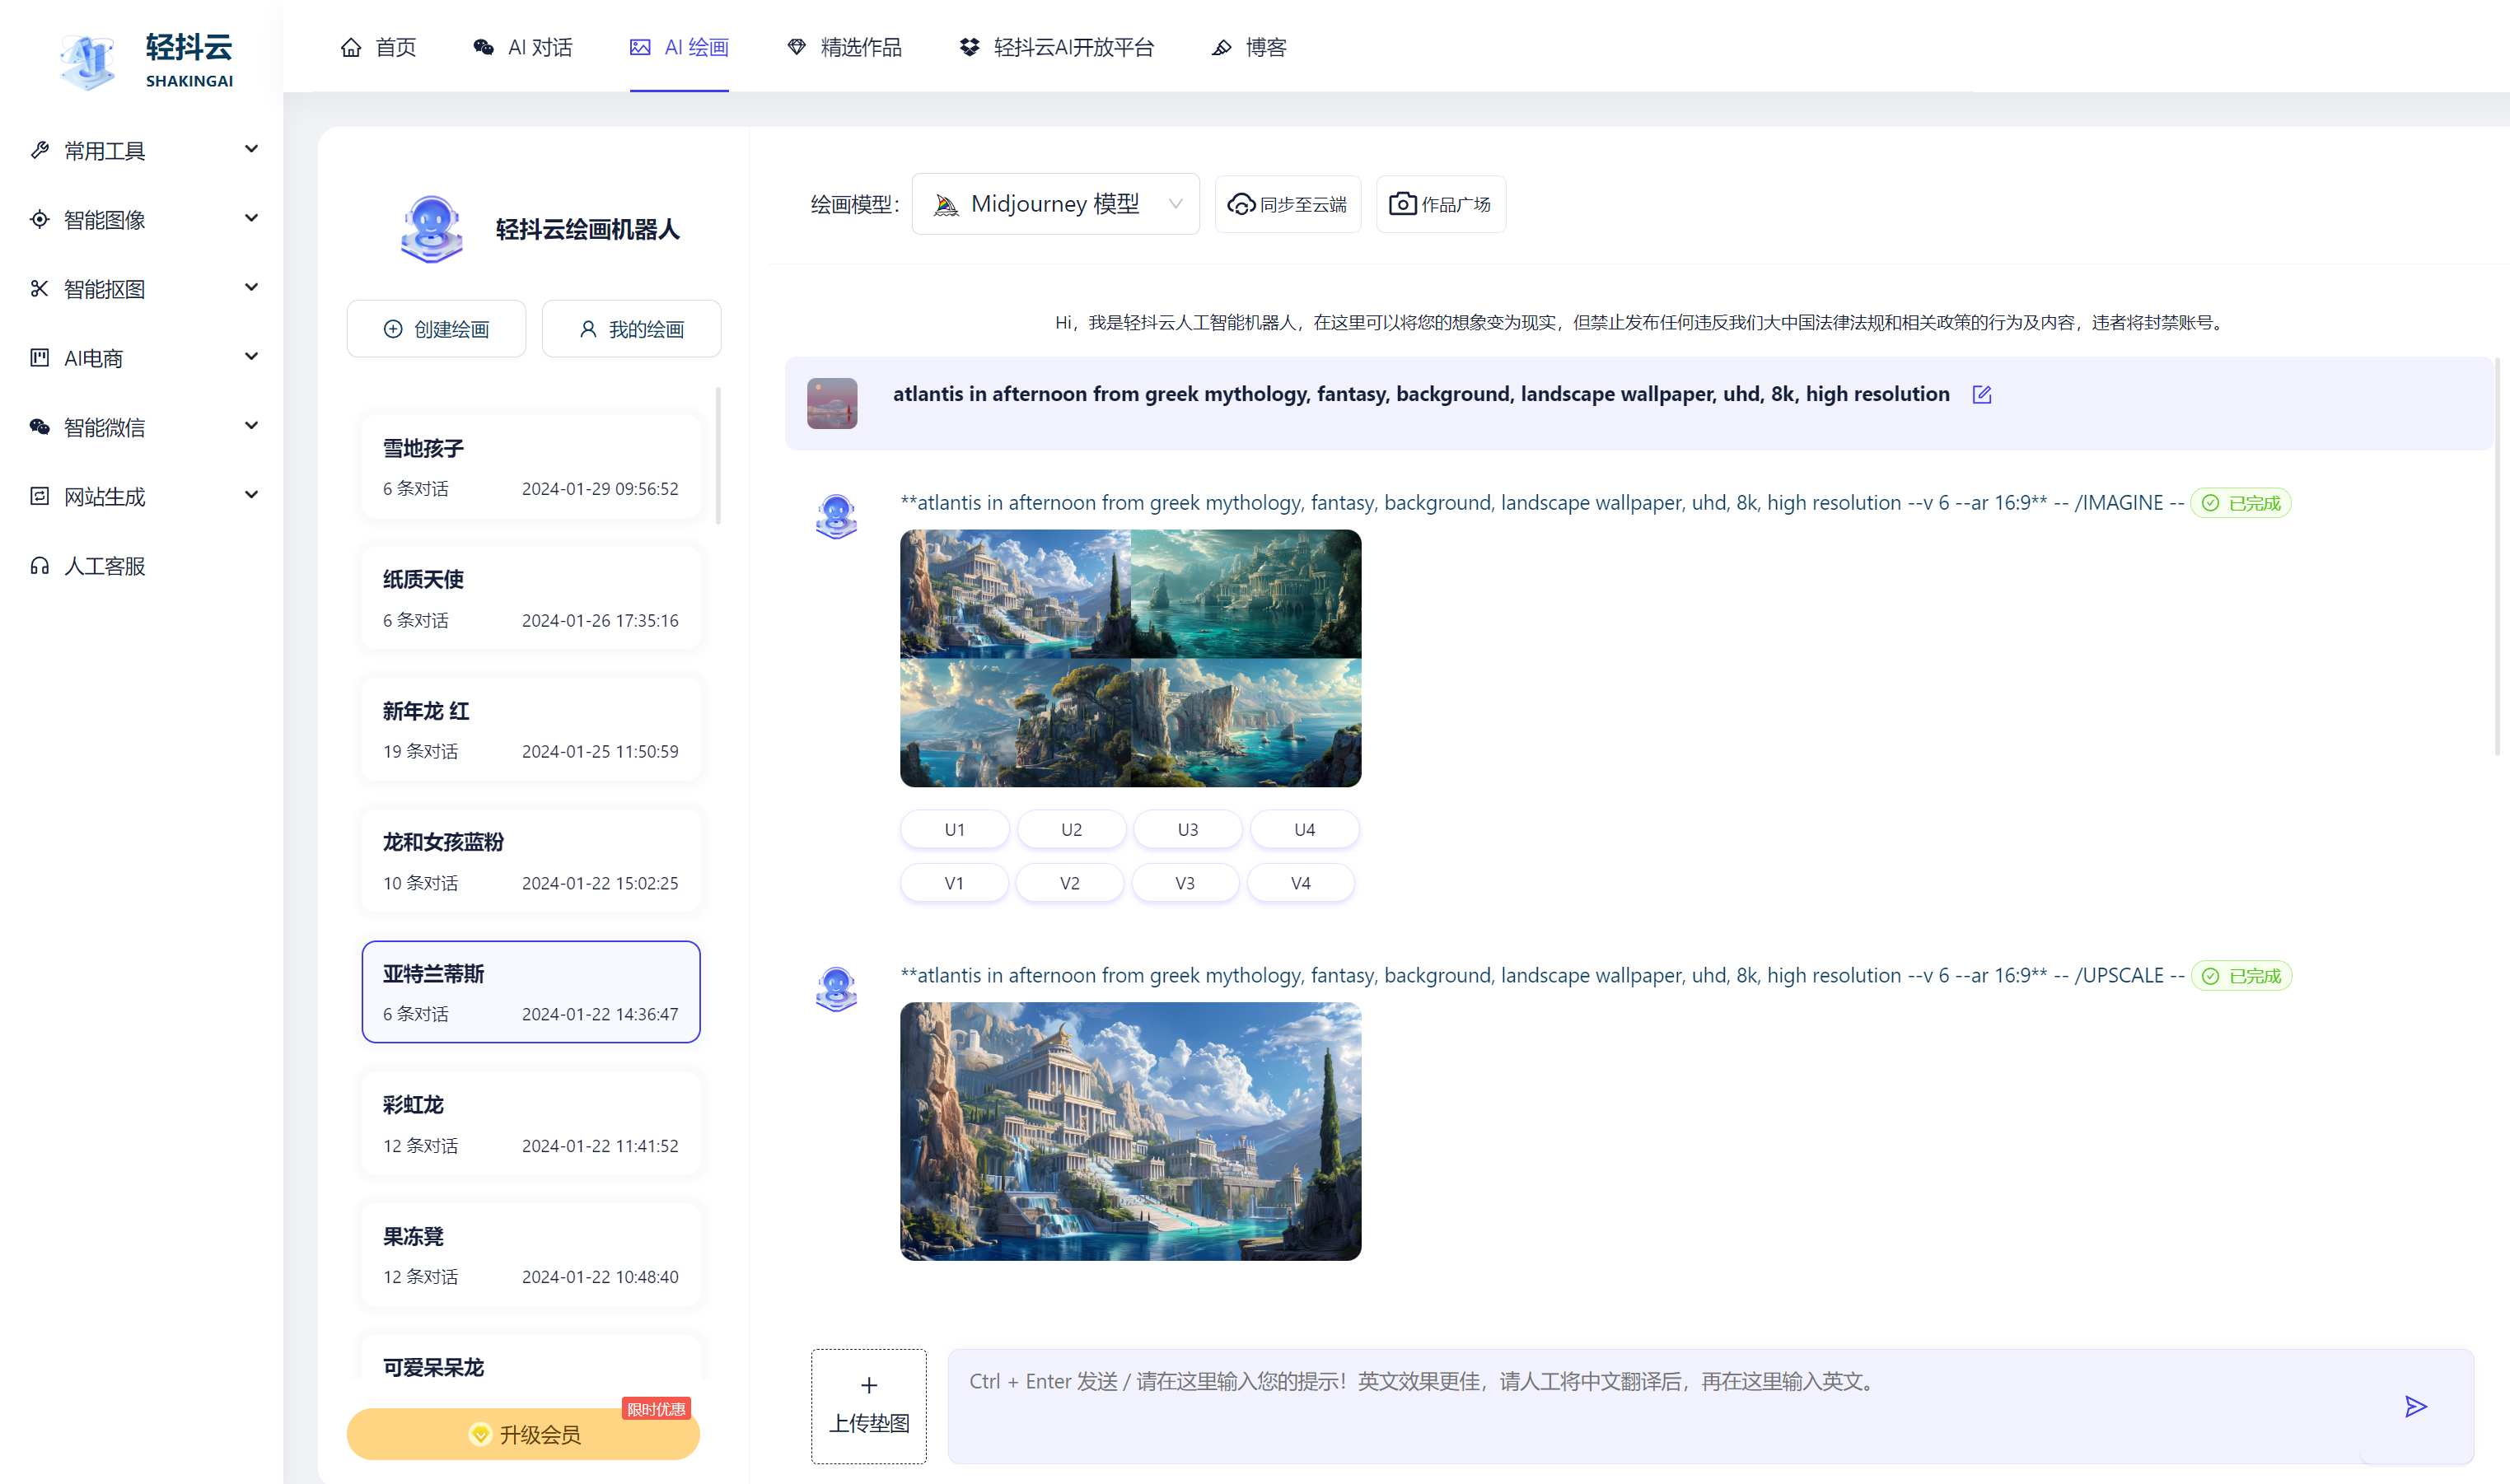Click the camera icon in 作品广场
This screenshot has width=2510, height=1484.
[1403, 204]
